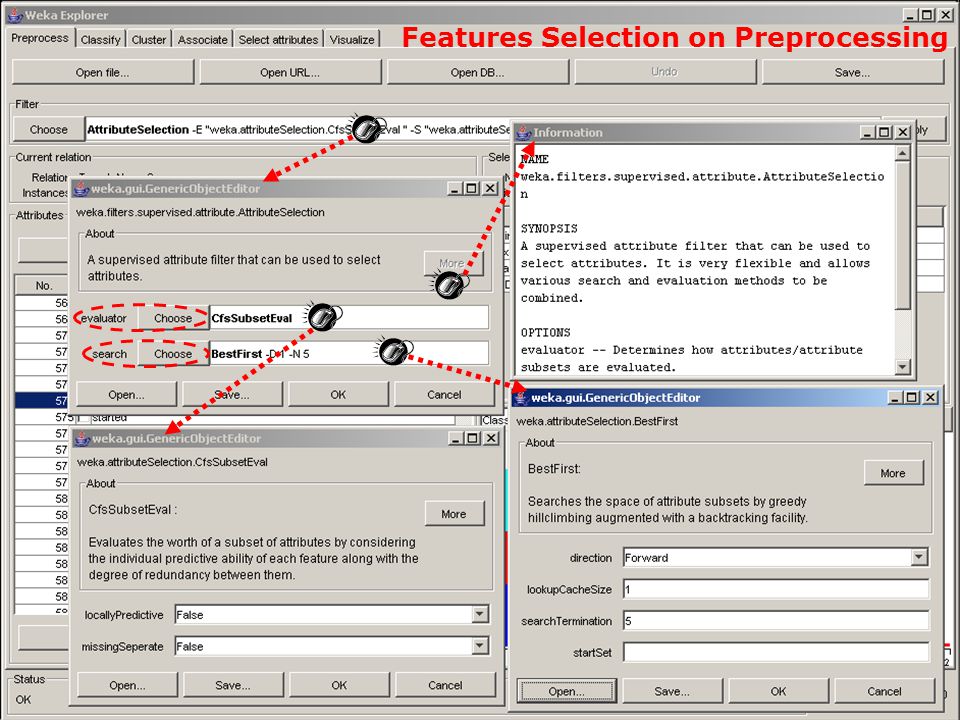Click the lookupCacheSize input field
Image resolution: width=960 pixels, height=720 pixels.
pos(776,589)
